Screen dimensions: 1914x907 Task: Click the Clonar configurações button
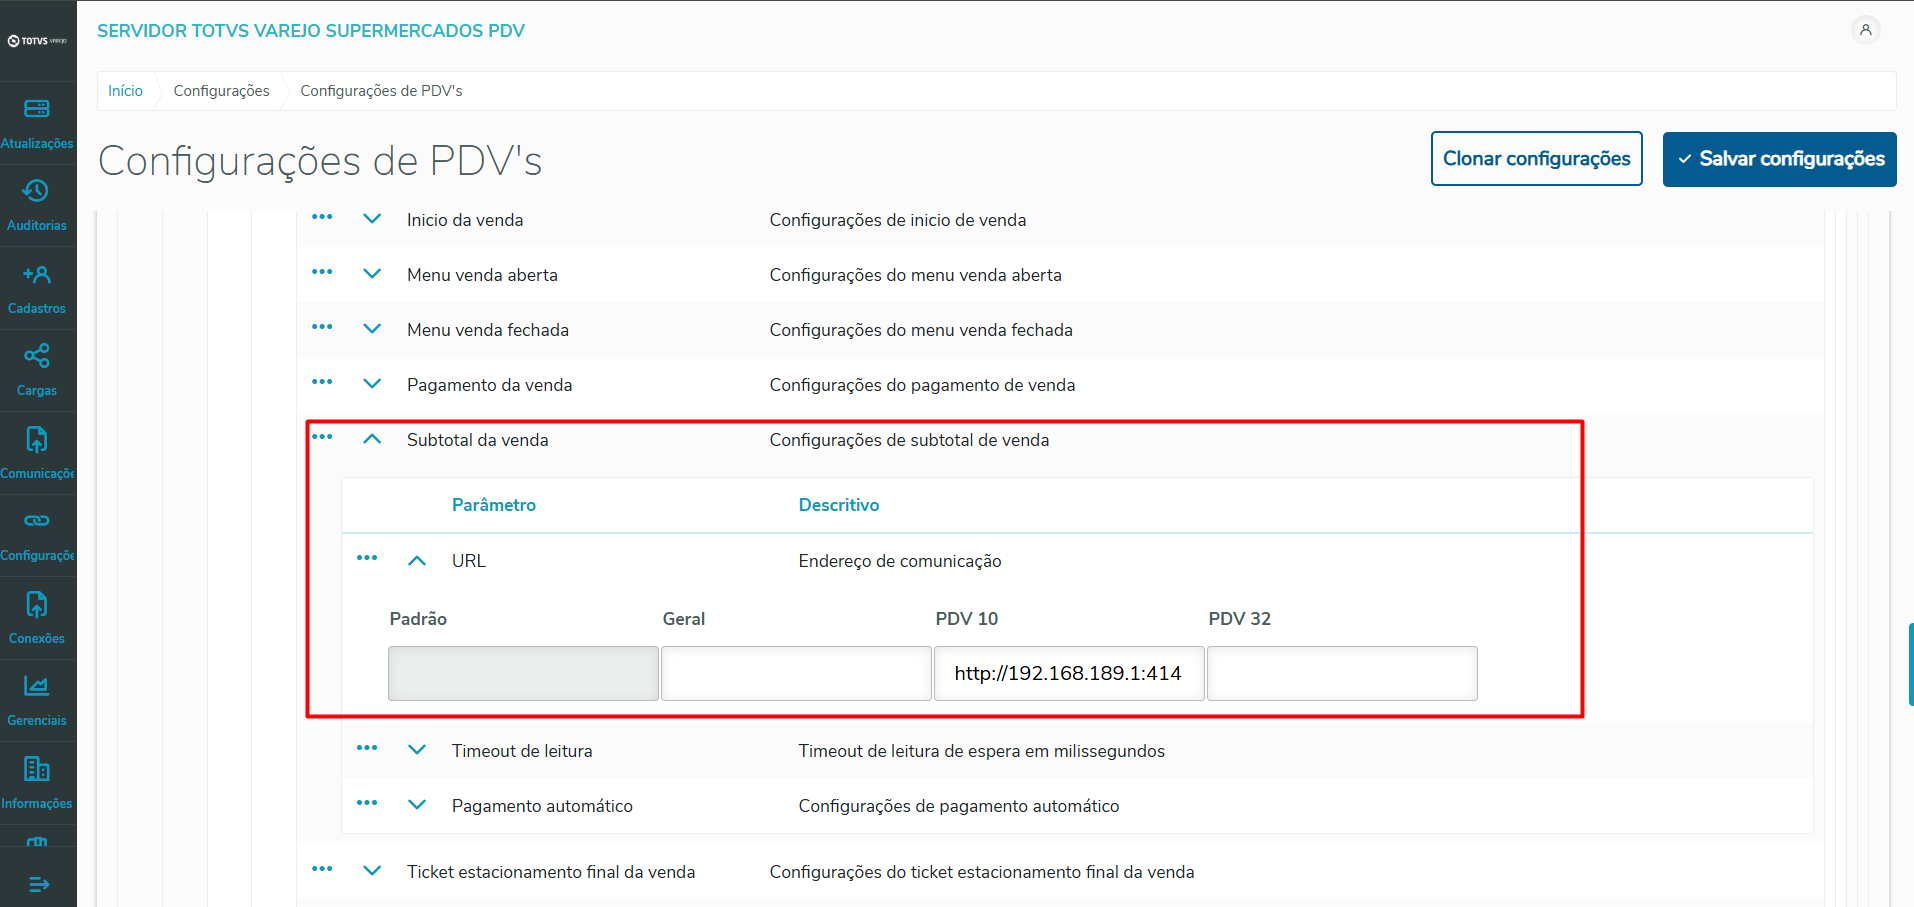coord(1536,159)
